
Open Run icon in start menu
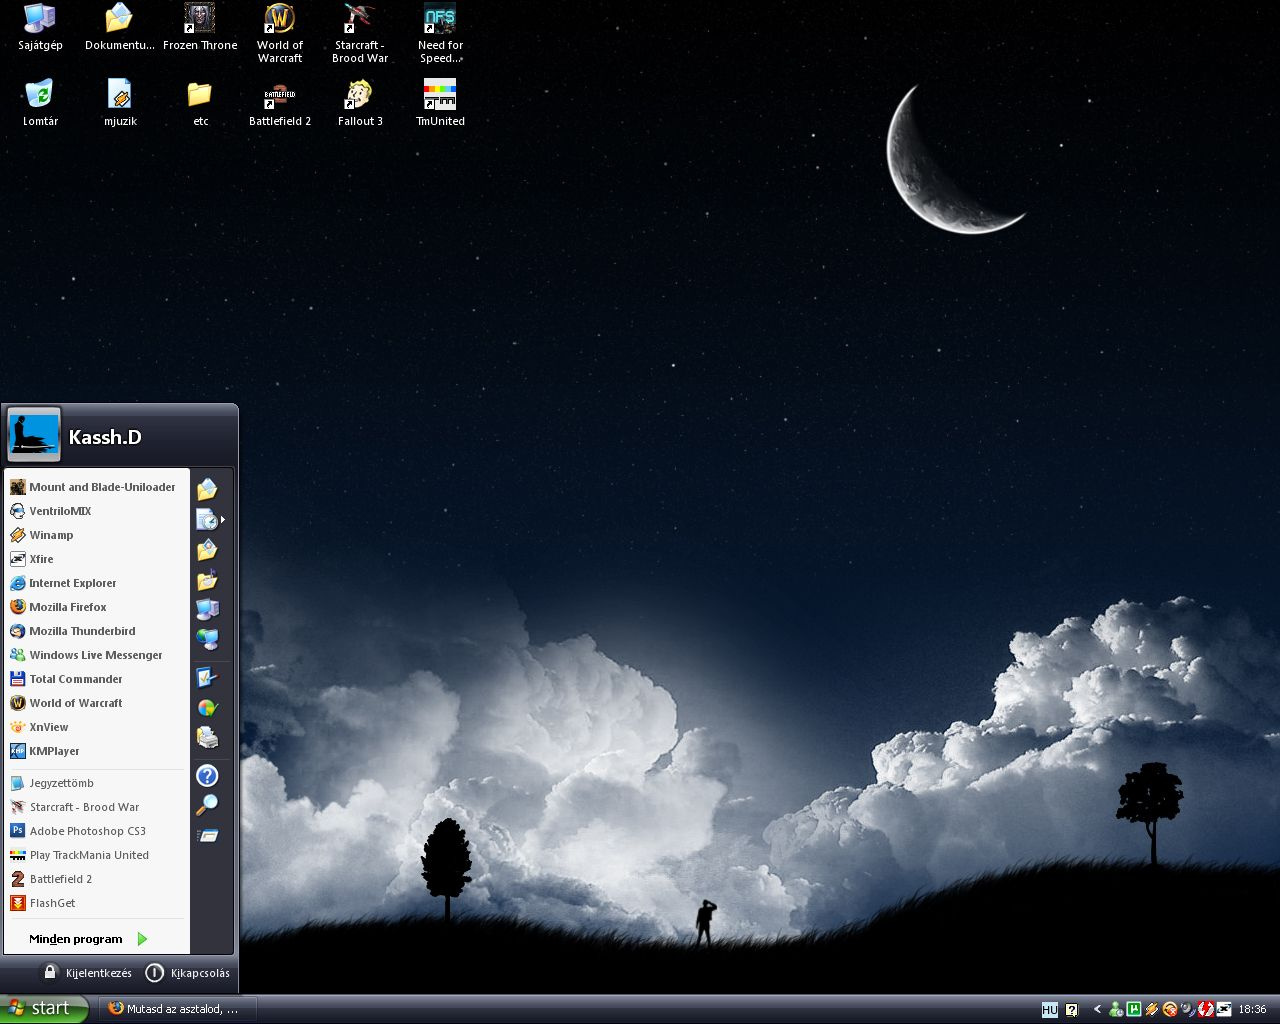(207, 835)
